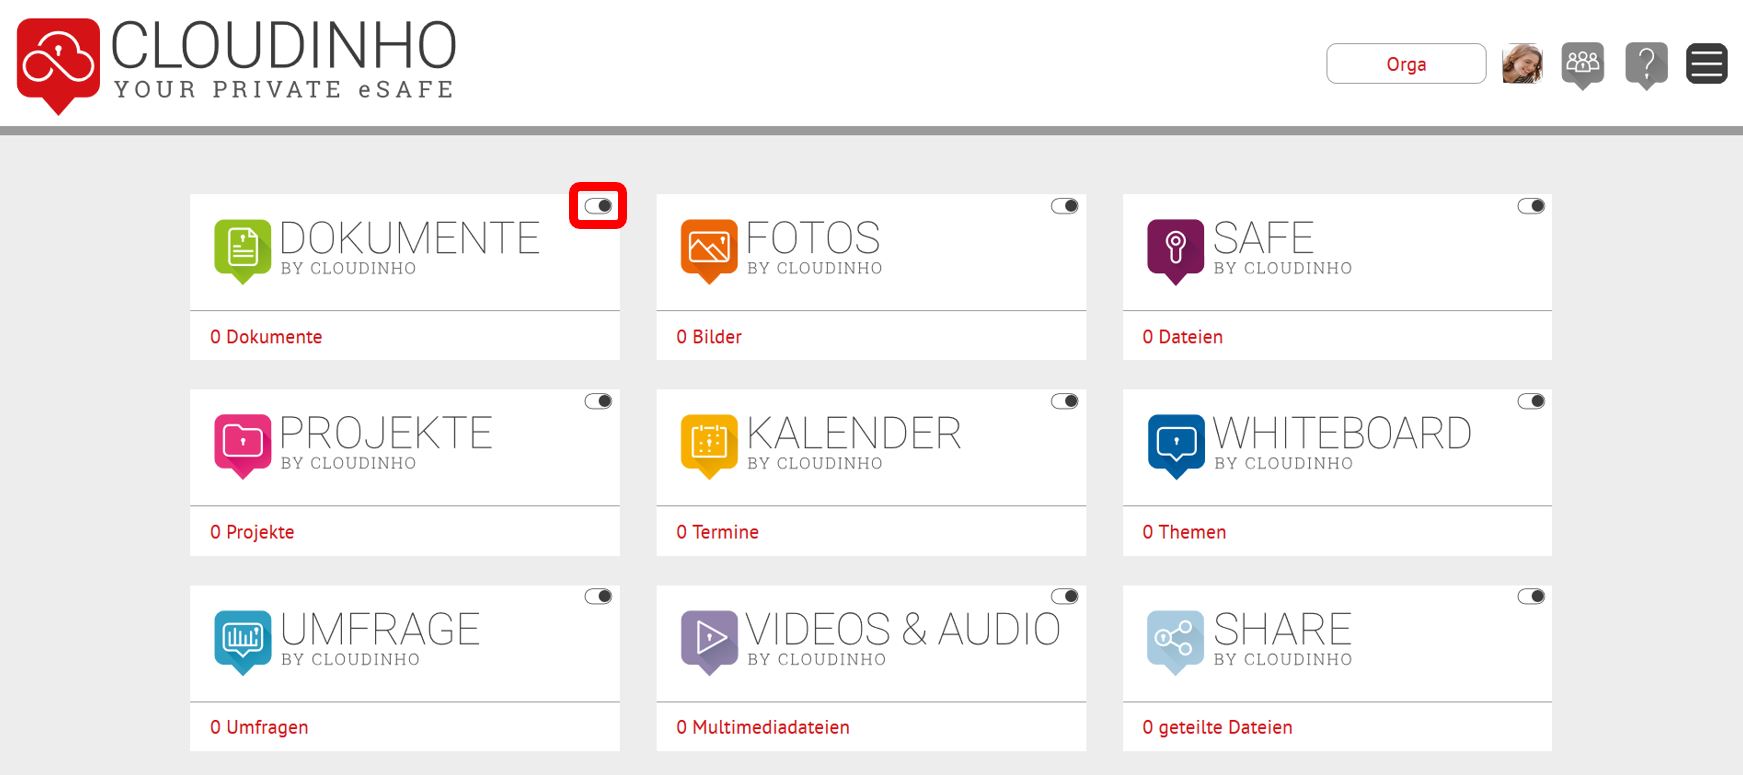Open the Videos & Audio play icon
1743x775 pixels.
point(709,641)
